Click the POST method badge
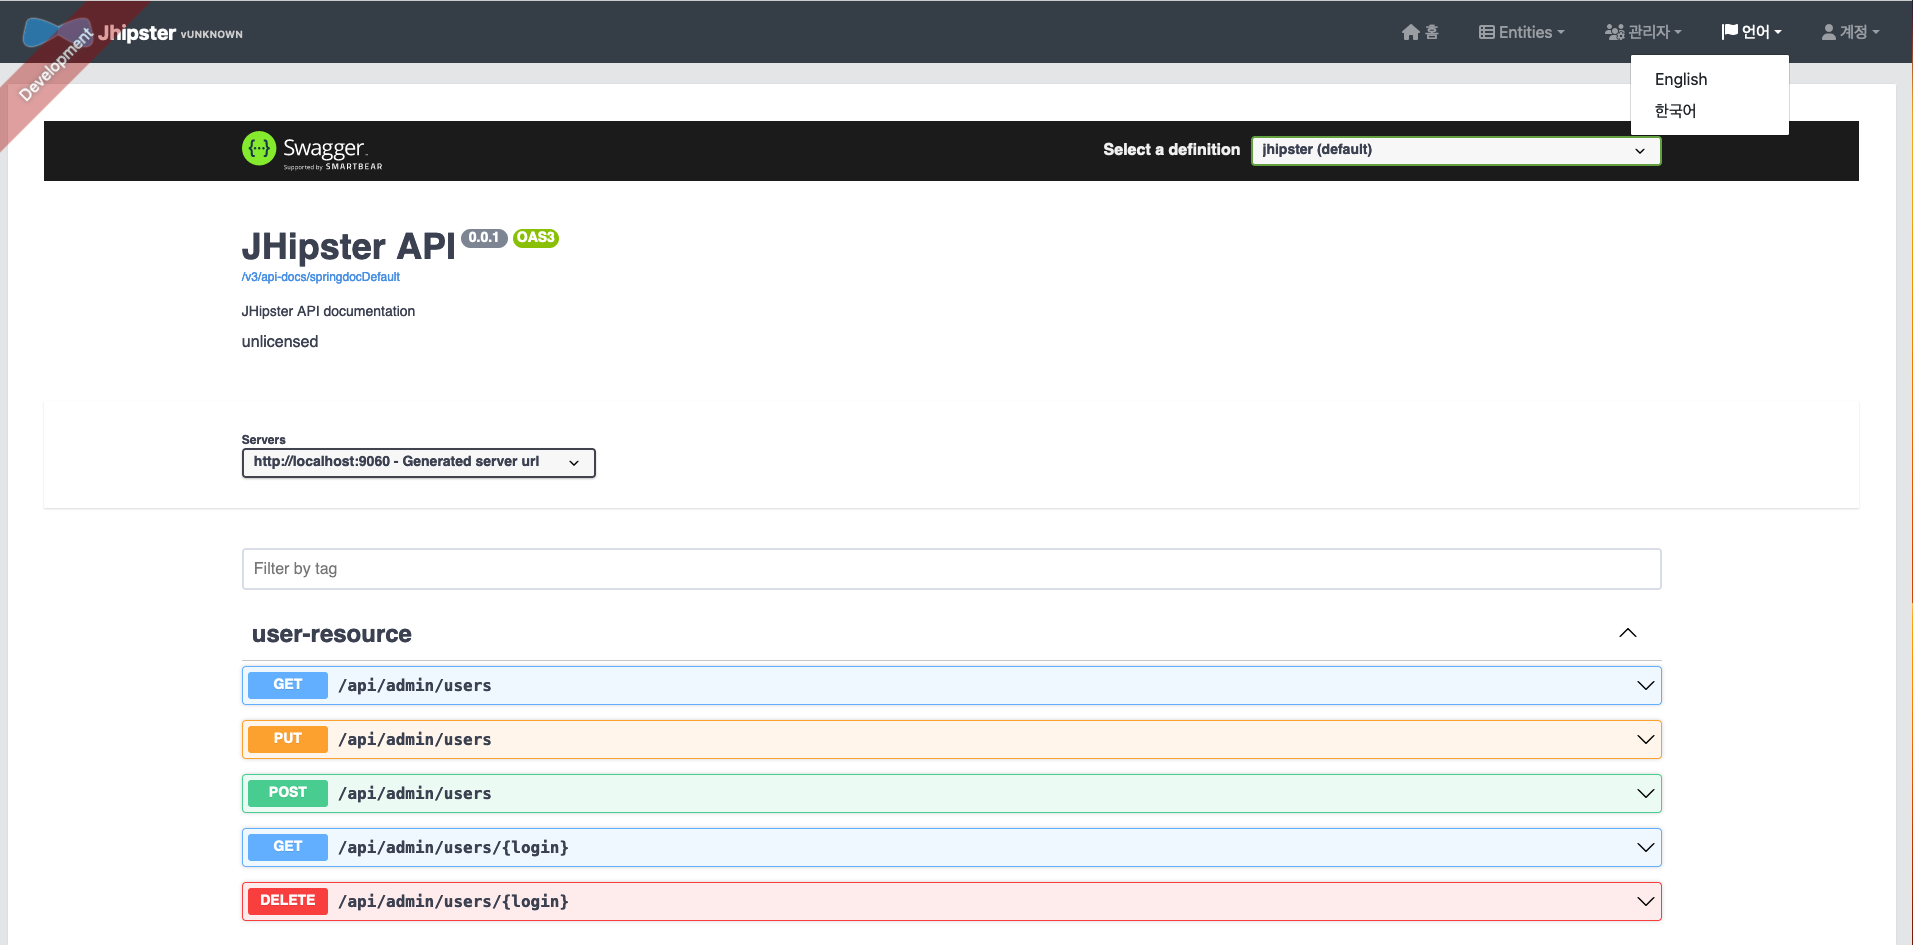Viewport: 1913px width, 945px height. pos(288,793)
